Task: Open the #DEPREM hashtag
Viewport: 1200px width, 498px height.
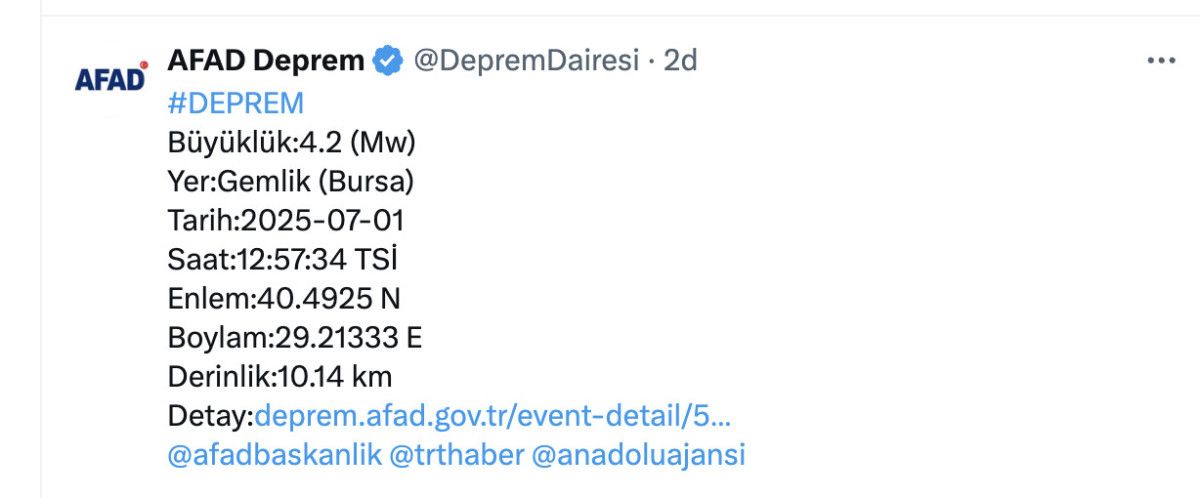Action: (x=236, y=104)
